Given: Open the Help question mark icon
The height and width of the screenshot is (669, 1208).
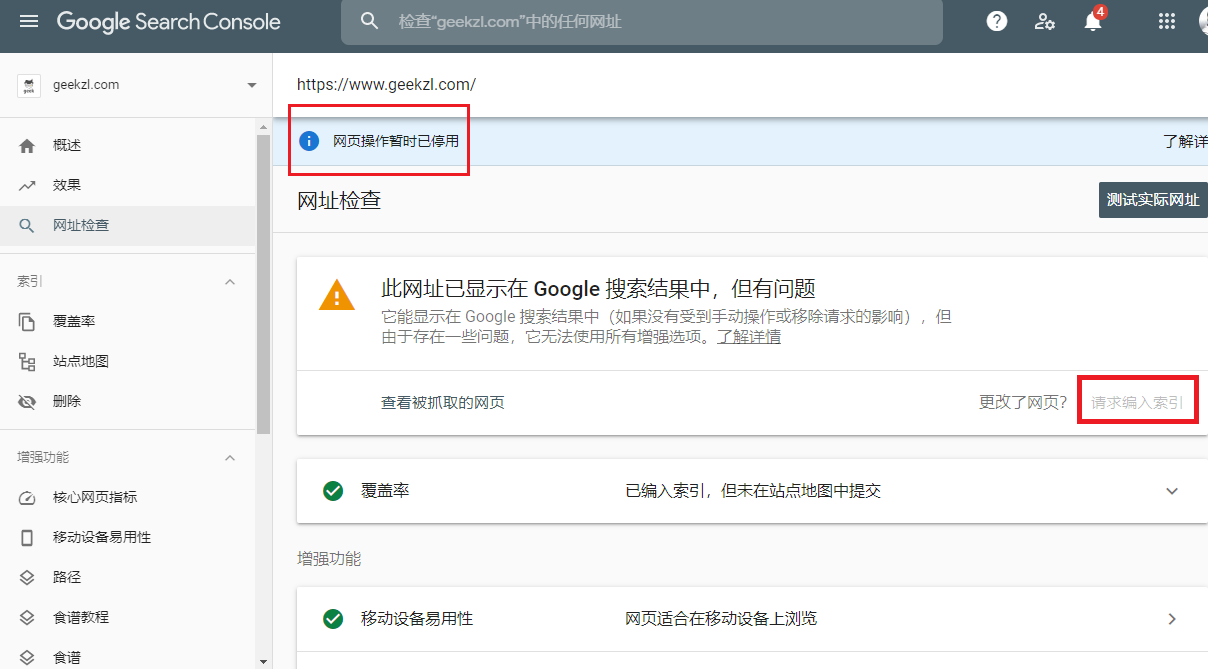Looking at the screenshot, I should pos(996,21).
